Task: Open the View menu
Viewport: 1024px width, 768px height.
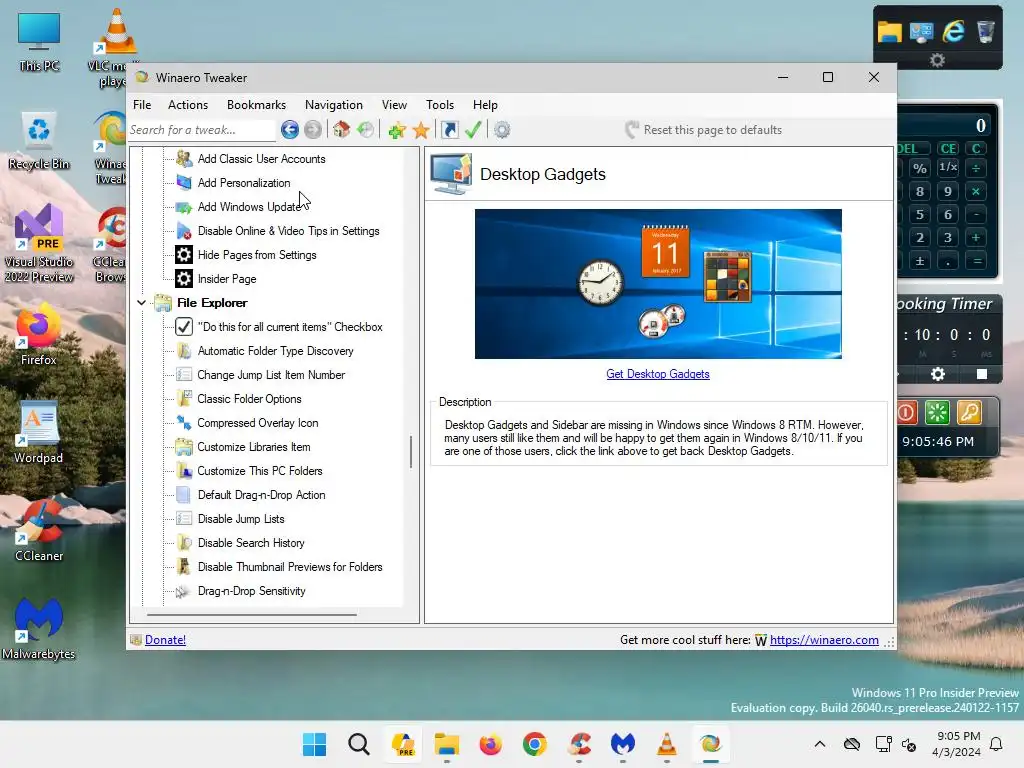Action: (394, 104)
